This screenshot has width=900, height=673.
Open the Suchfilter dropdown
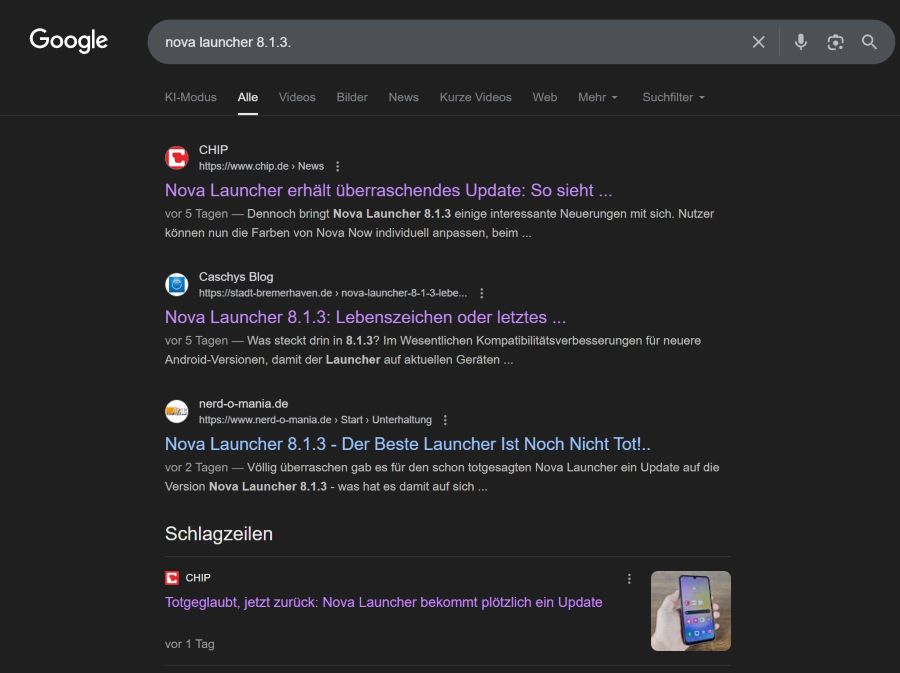point(673,97)
